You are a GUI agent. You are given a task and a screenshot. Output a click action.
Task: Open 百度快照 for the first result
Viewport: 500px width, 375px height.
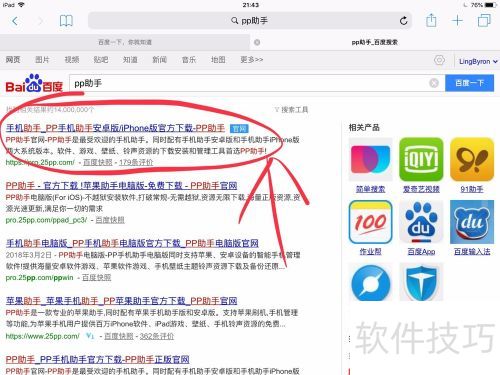tap(98, 162)
